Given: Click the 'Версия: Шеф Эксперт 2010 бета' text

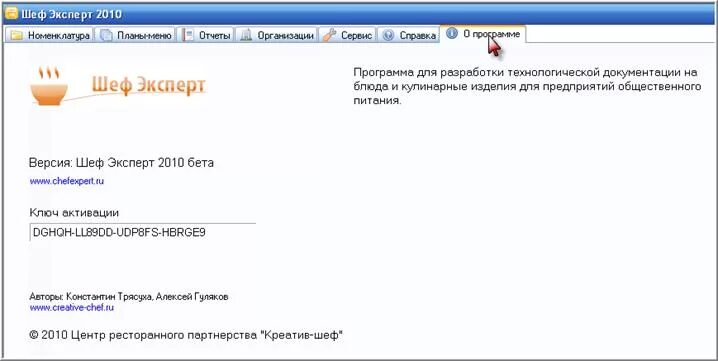Looking at the screenshot, I should 121,163.
